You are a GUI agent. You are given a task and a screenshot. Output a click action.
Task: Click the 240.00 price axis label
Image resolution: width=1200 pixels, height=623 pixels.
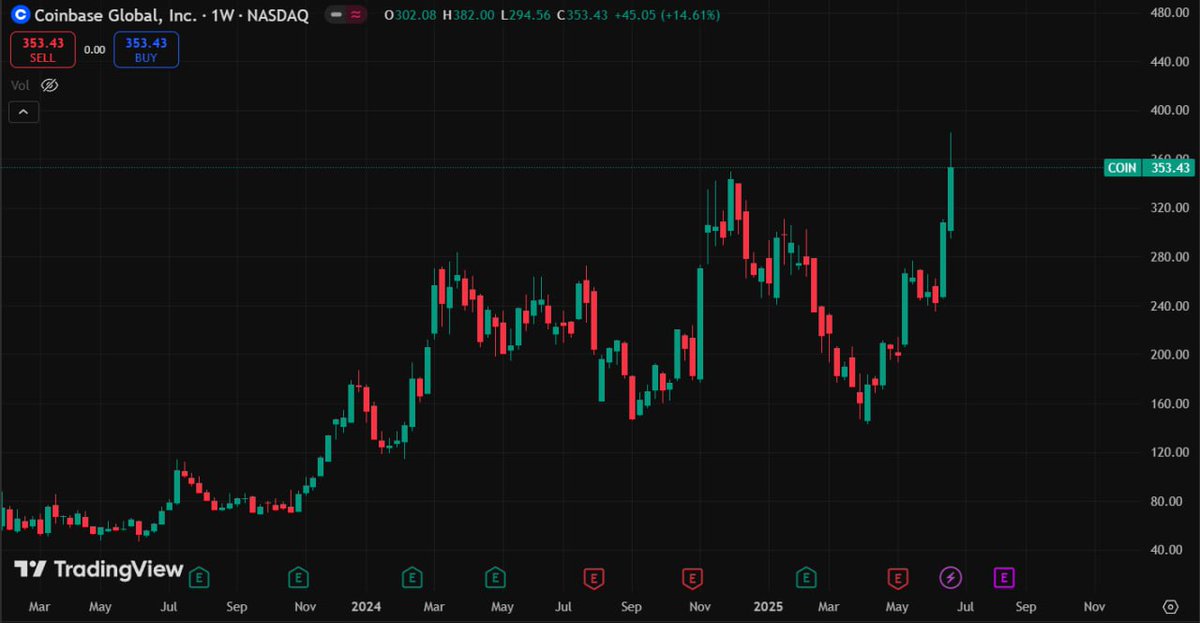click(1169, 306)
